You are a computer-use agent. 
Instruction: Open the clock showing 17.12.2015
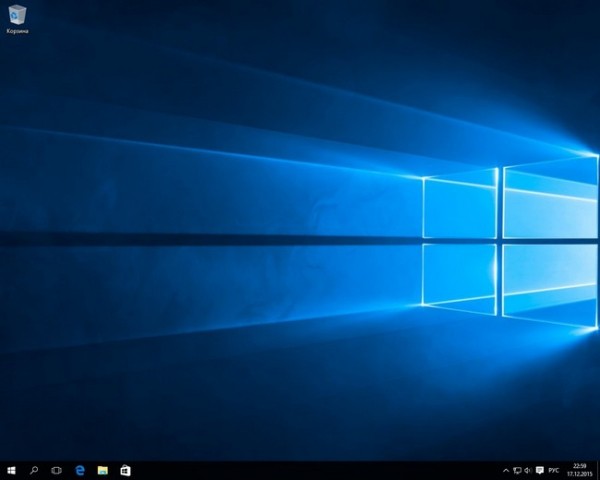tap(579, 470)
